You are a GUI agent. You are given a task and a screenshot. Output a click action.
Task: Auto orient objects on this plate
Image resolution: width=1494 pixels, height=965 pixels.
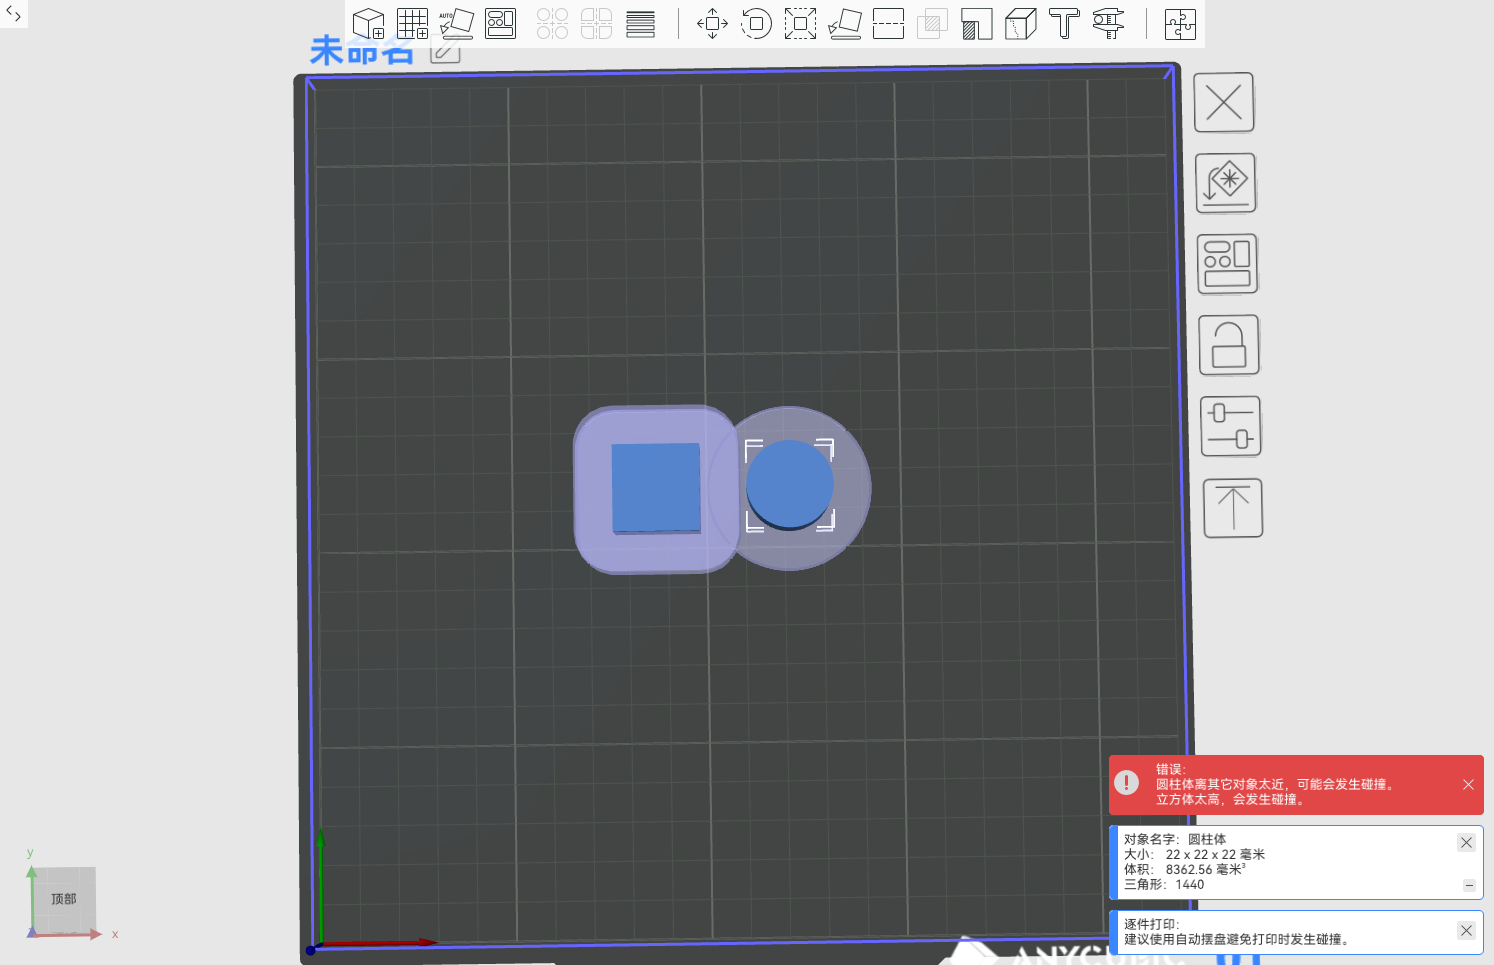tap(1226, 183)
